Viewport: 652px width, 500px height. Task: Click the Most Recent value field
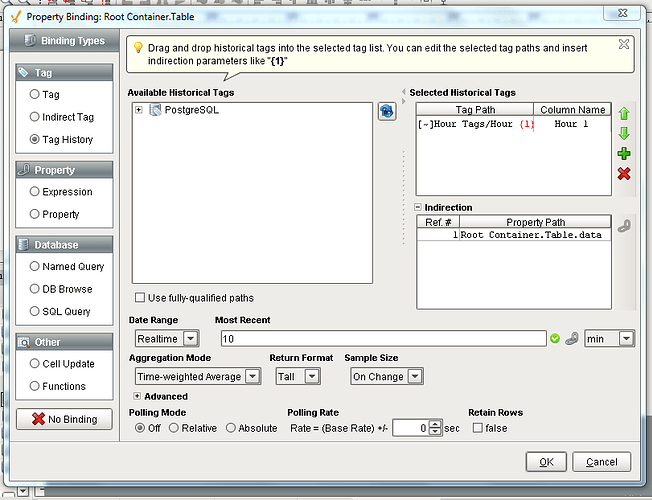tap(383, 339)
